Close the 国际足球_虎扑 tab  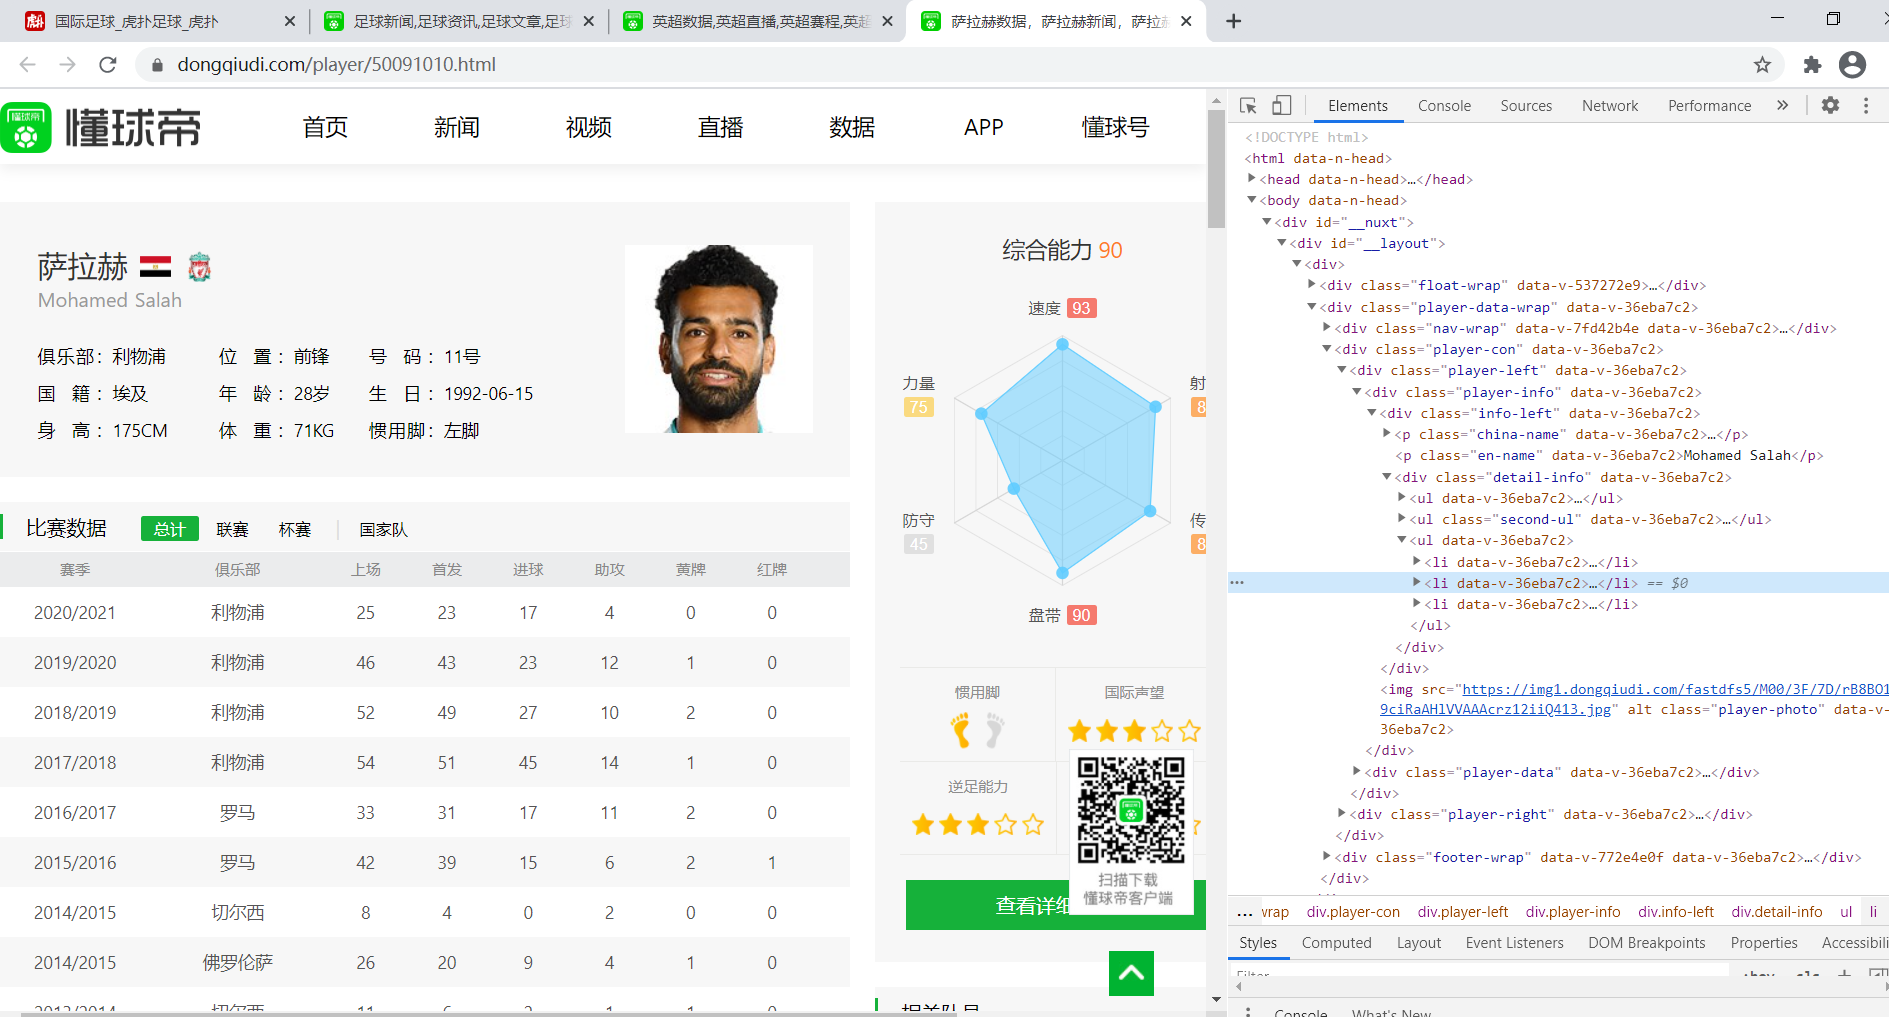tap(290, 21)
